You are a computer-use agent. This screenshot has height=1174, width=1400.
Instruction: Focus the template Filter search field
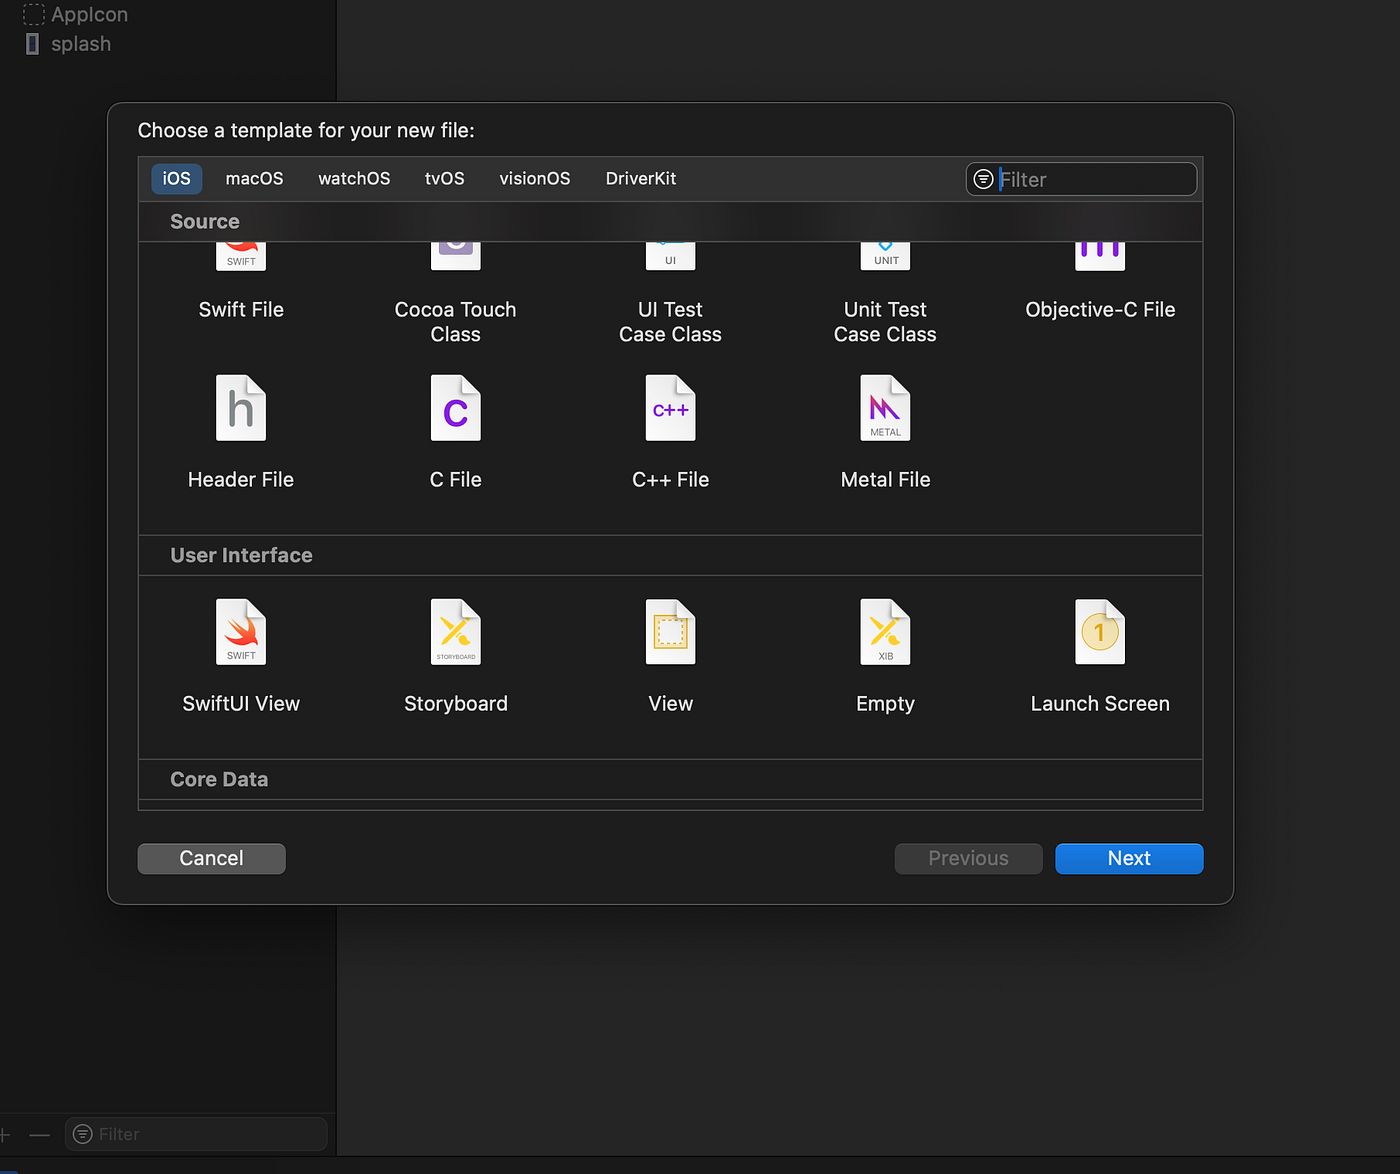[x=1082, y=179]
